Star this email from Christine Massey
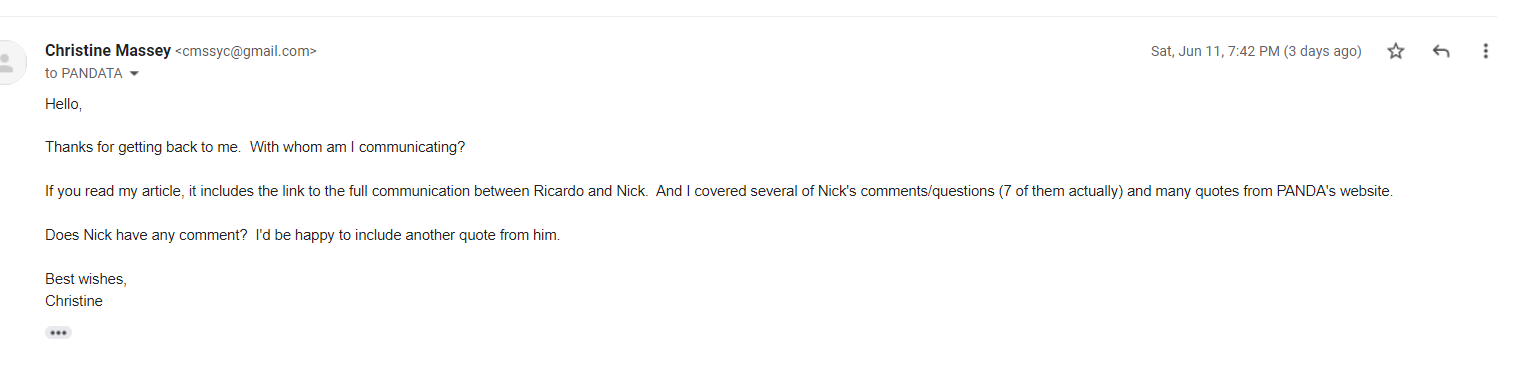Image resolution: width=1520 pixels, height=386 pixels. coord(1395,51)
